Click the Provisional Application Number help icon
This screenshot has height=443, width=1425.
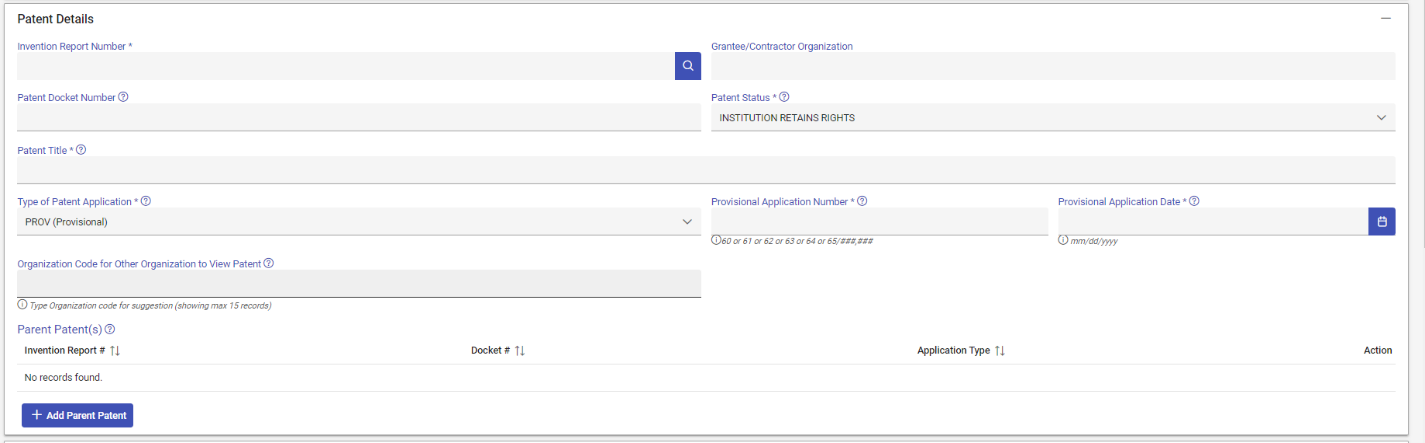[862, 201]
